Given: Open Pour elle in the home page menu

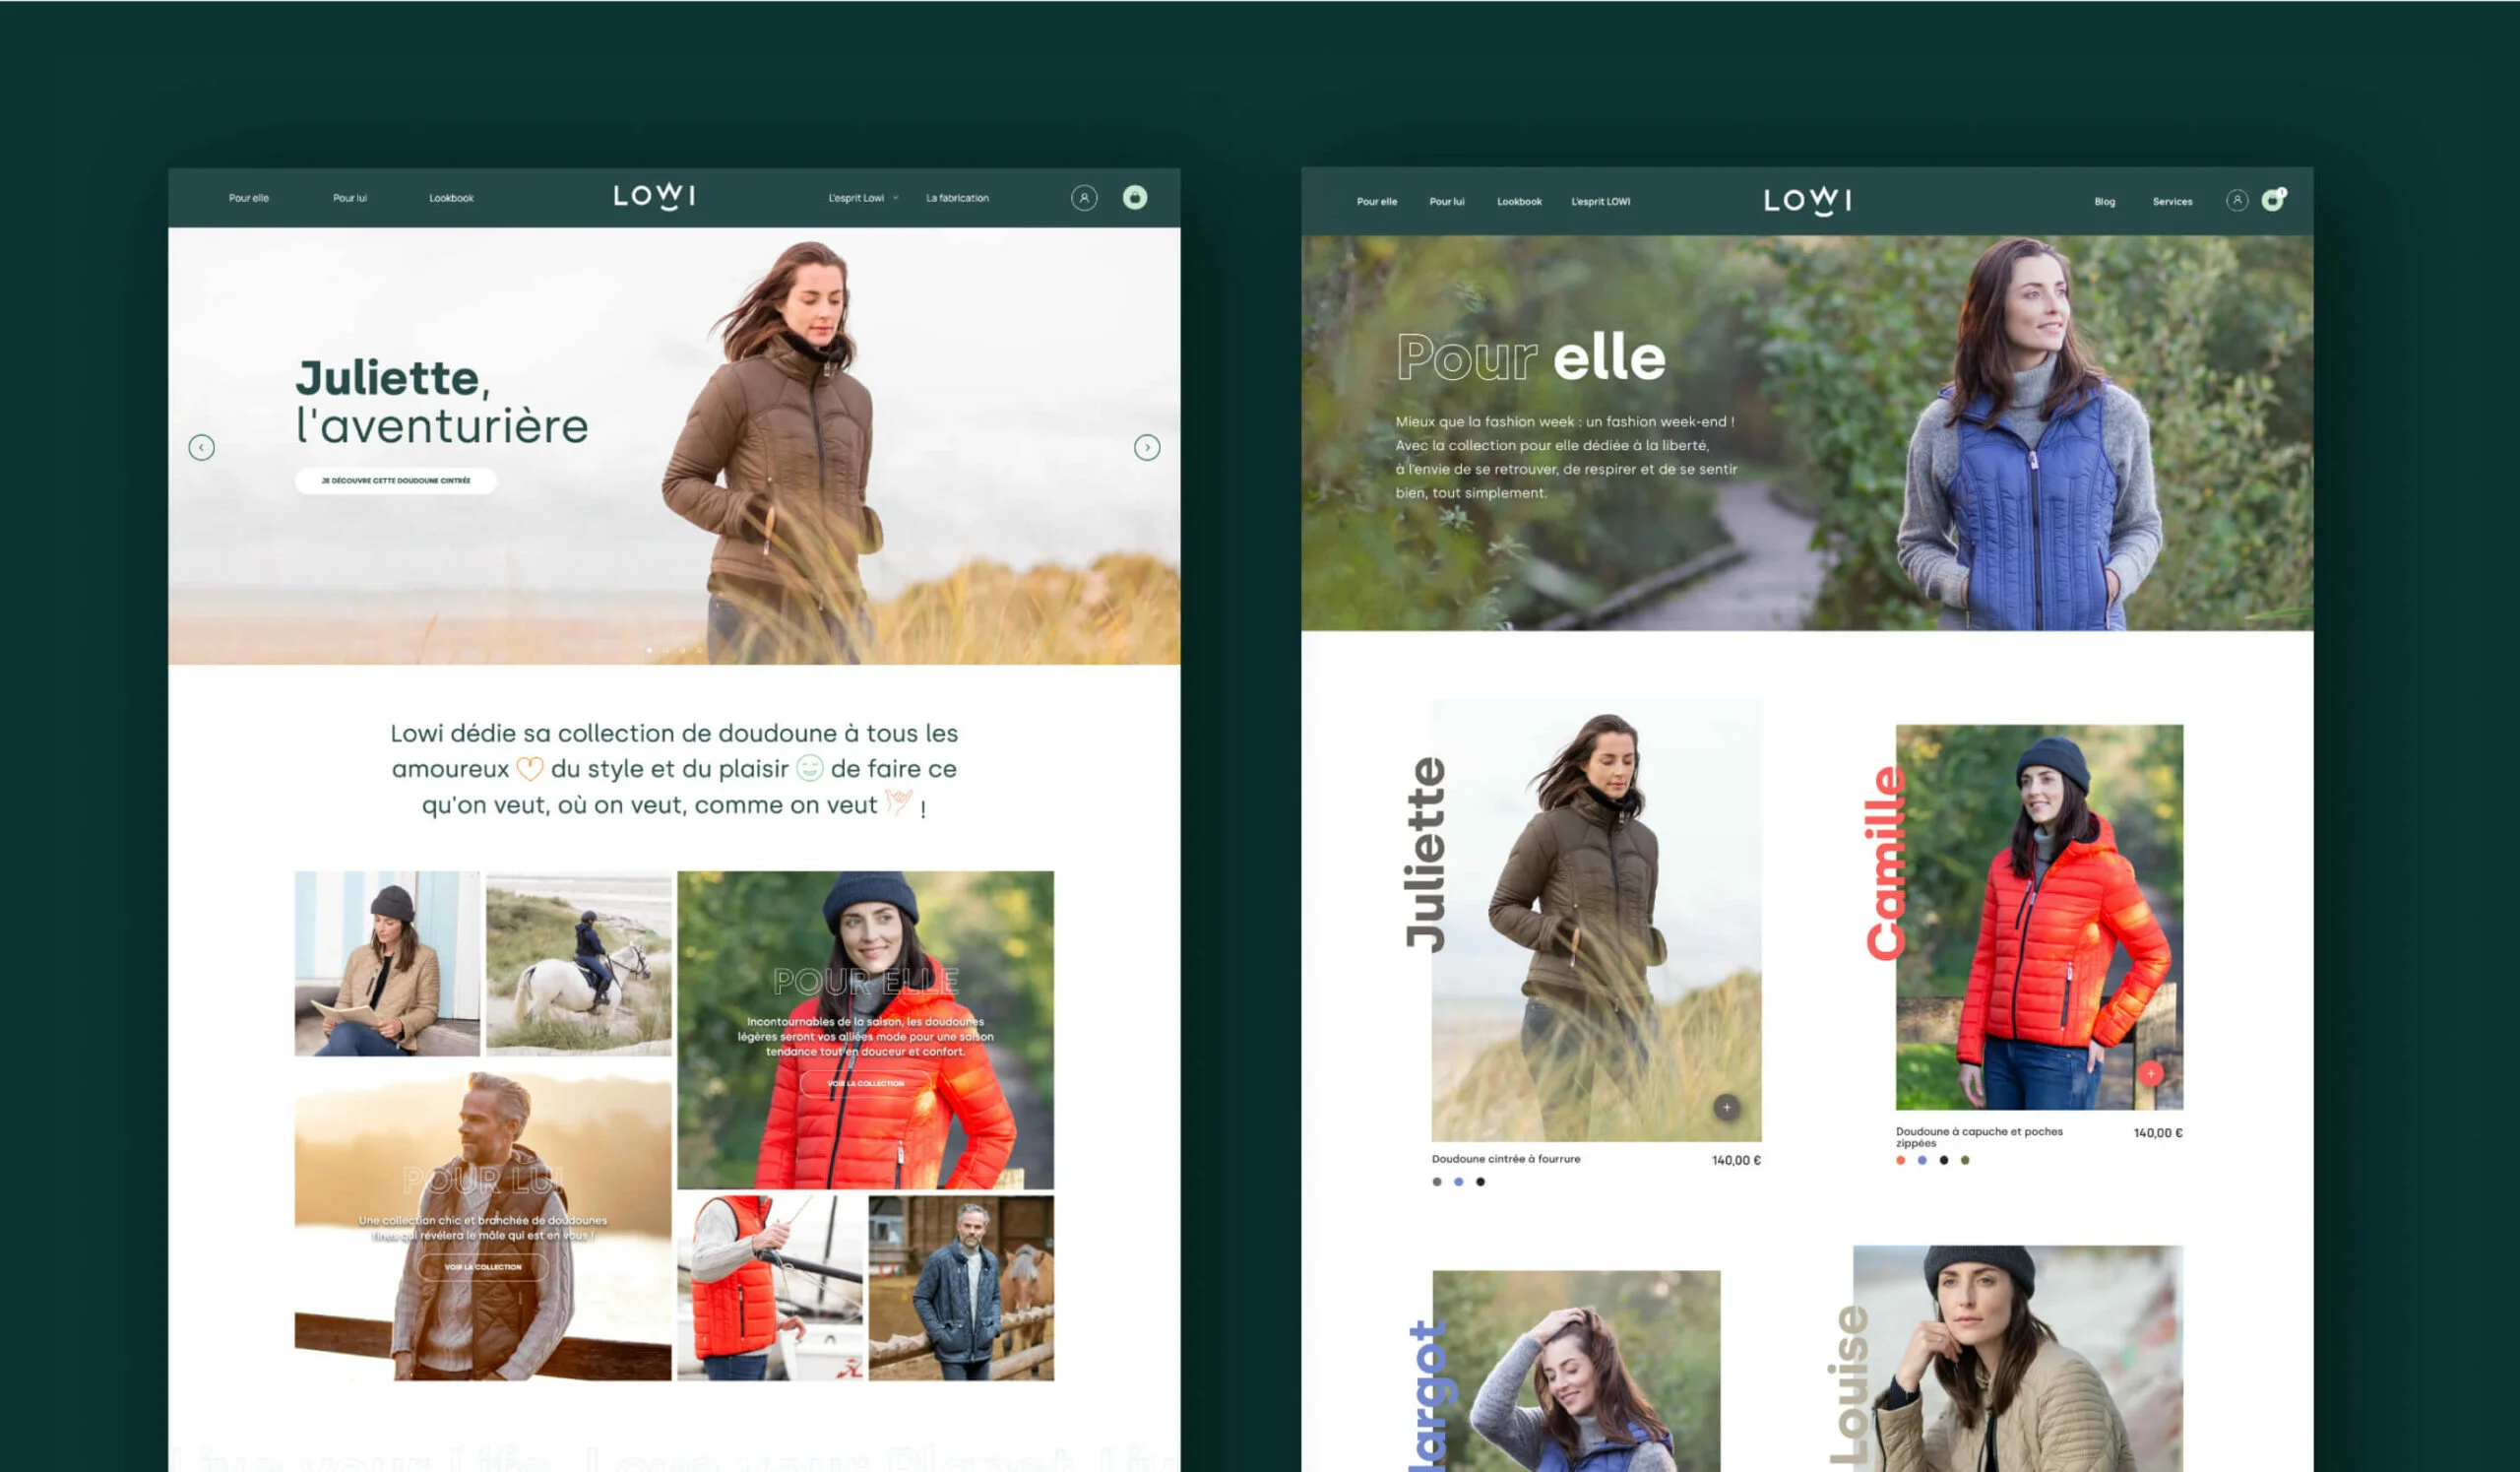Looking at the screenshot, I should pos(248,198).
